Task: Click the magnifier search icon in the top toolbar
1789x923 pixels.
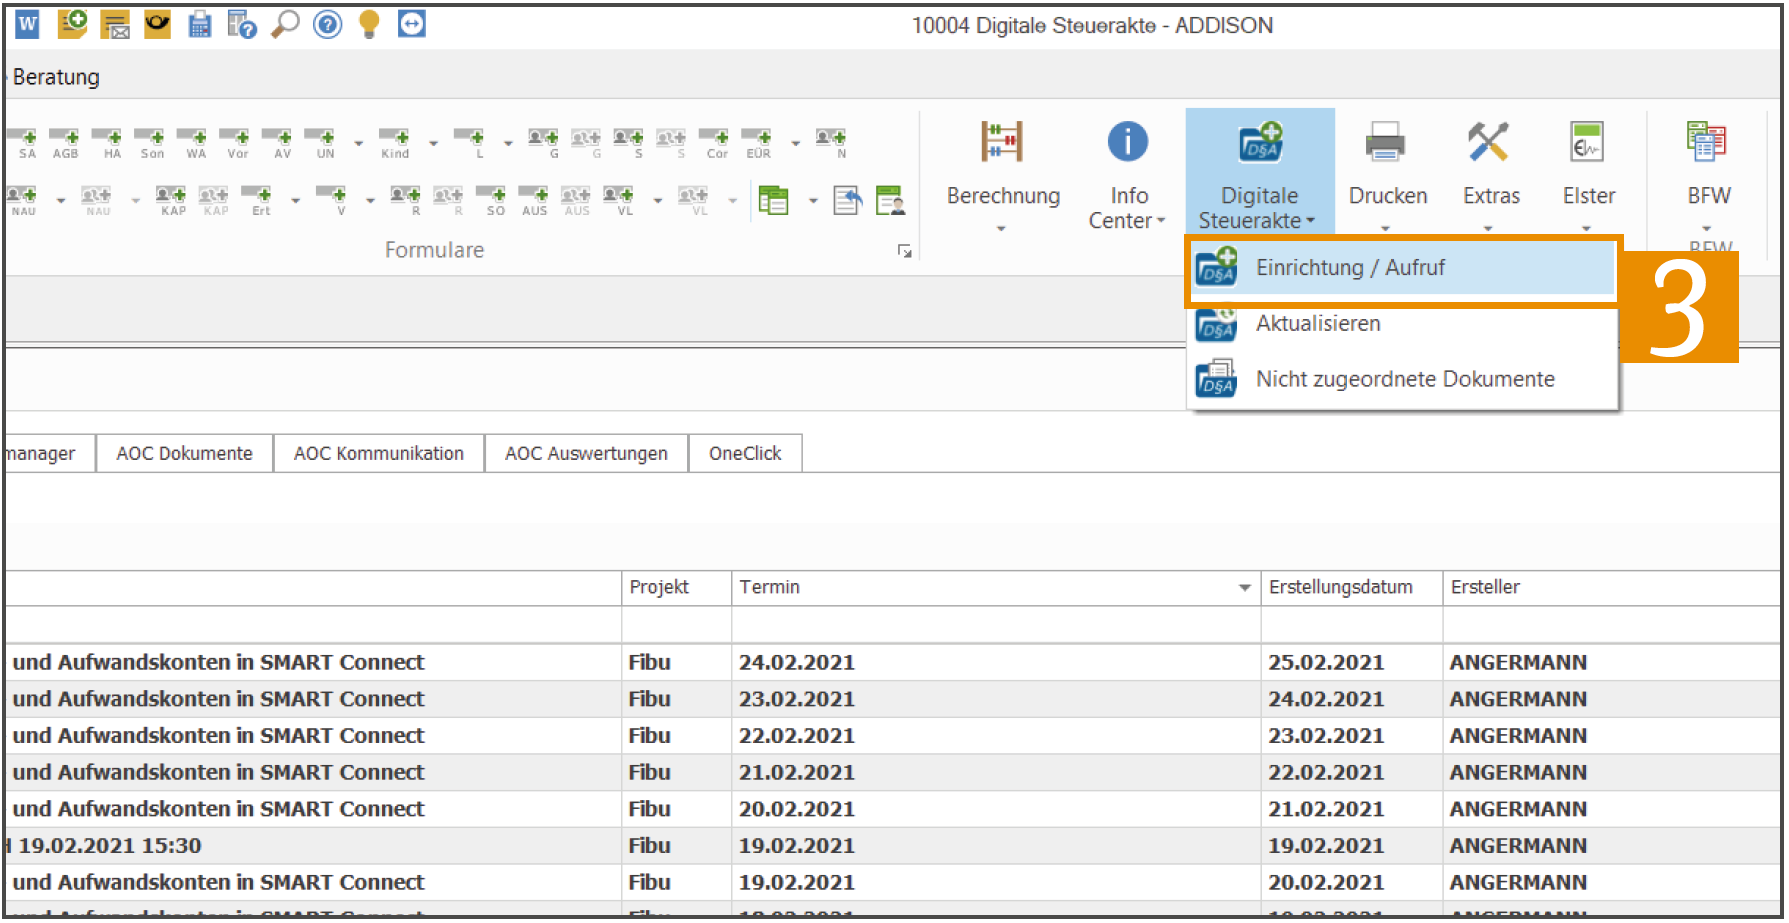Action: (x=285, y=24)
